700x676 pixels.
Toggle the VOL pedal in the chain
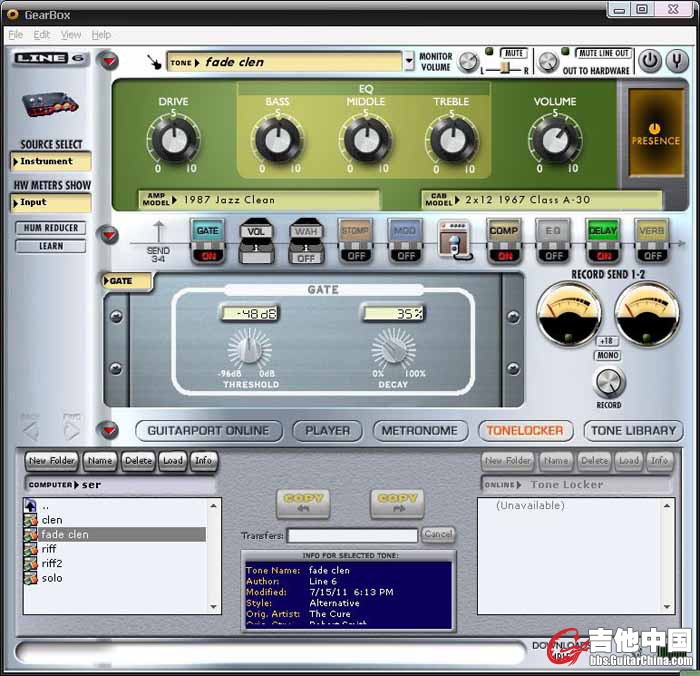(256, 242)
